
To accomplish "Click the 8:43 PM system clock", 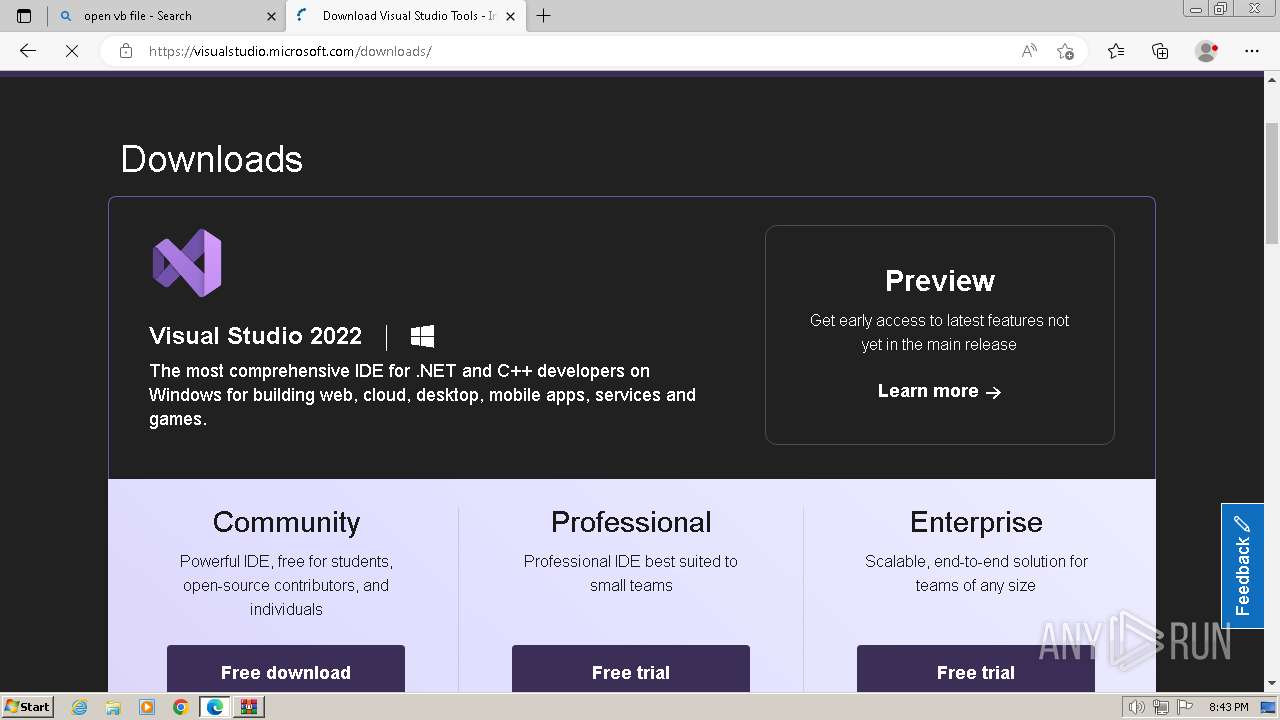I will [x=1229, y=707].
